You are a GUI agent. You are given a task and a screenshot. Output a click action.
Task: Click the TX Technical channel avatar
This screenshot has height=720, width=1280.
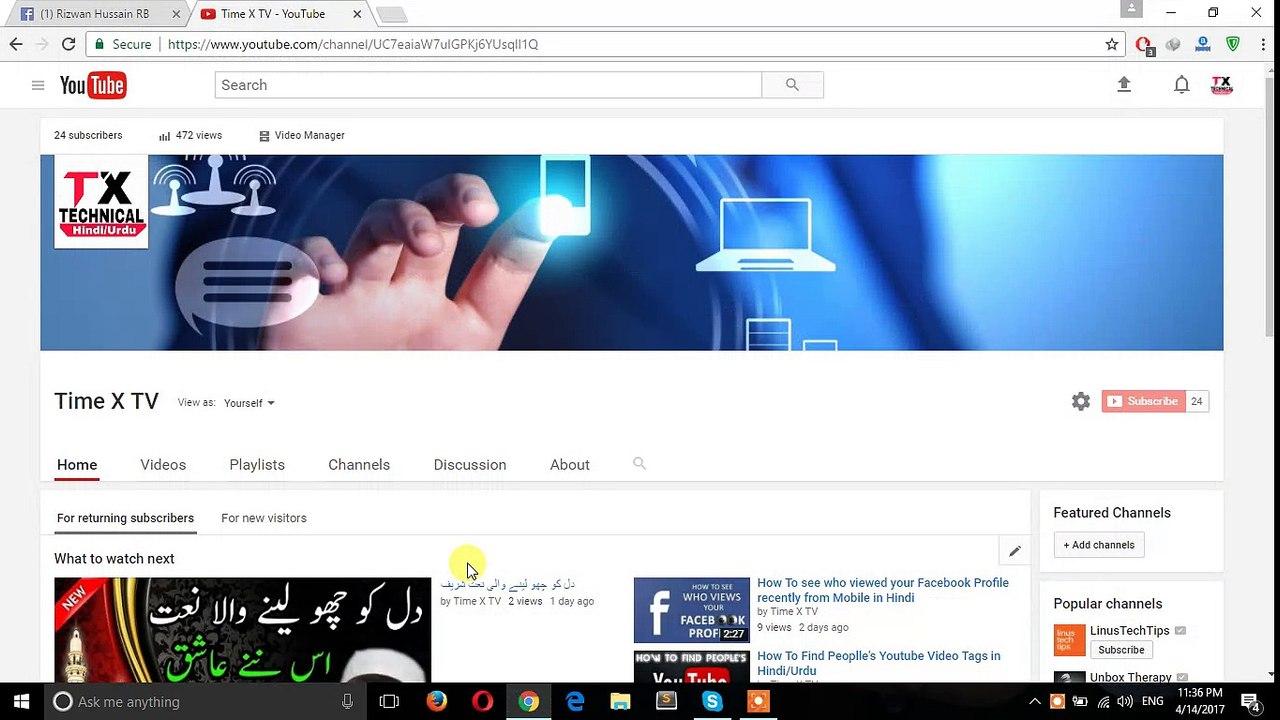click(x=101, y=201)
